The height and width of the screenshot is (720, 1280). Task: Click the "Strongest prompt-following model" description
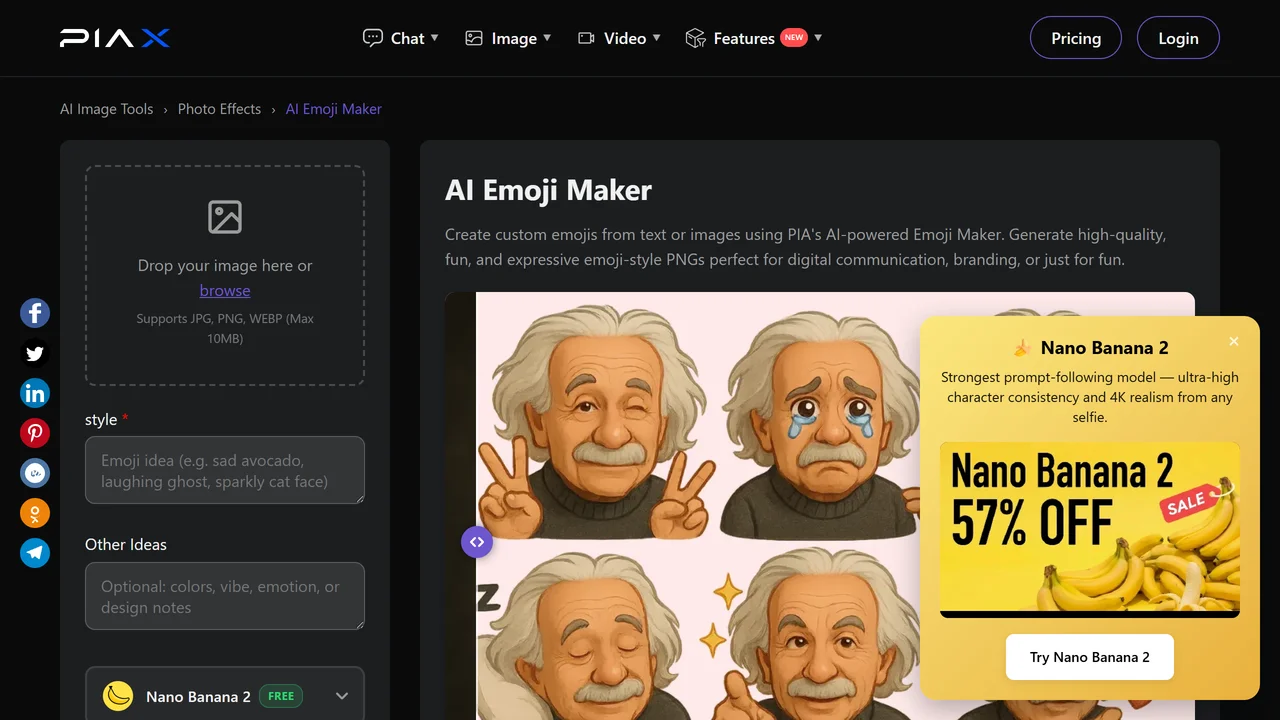point(1090,397)
